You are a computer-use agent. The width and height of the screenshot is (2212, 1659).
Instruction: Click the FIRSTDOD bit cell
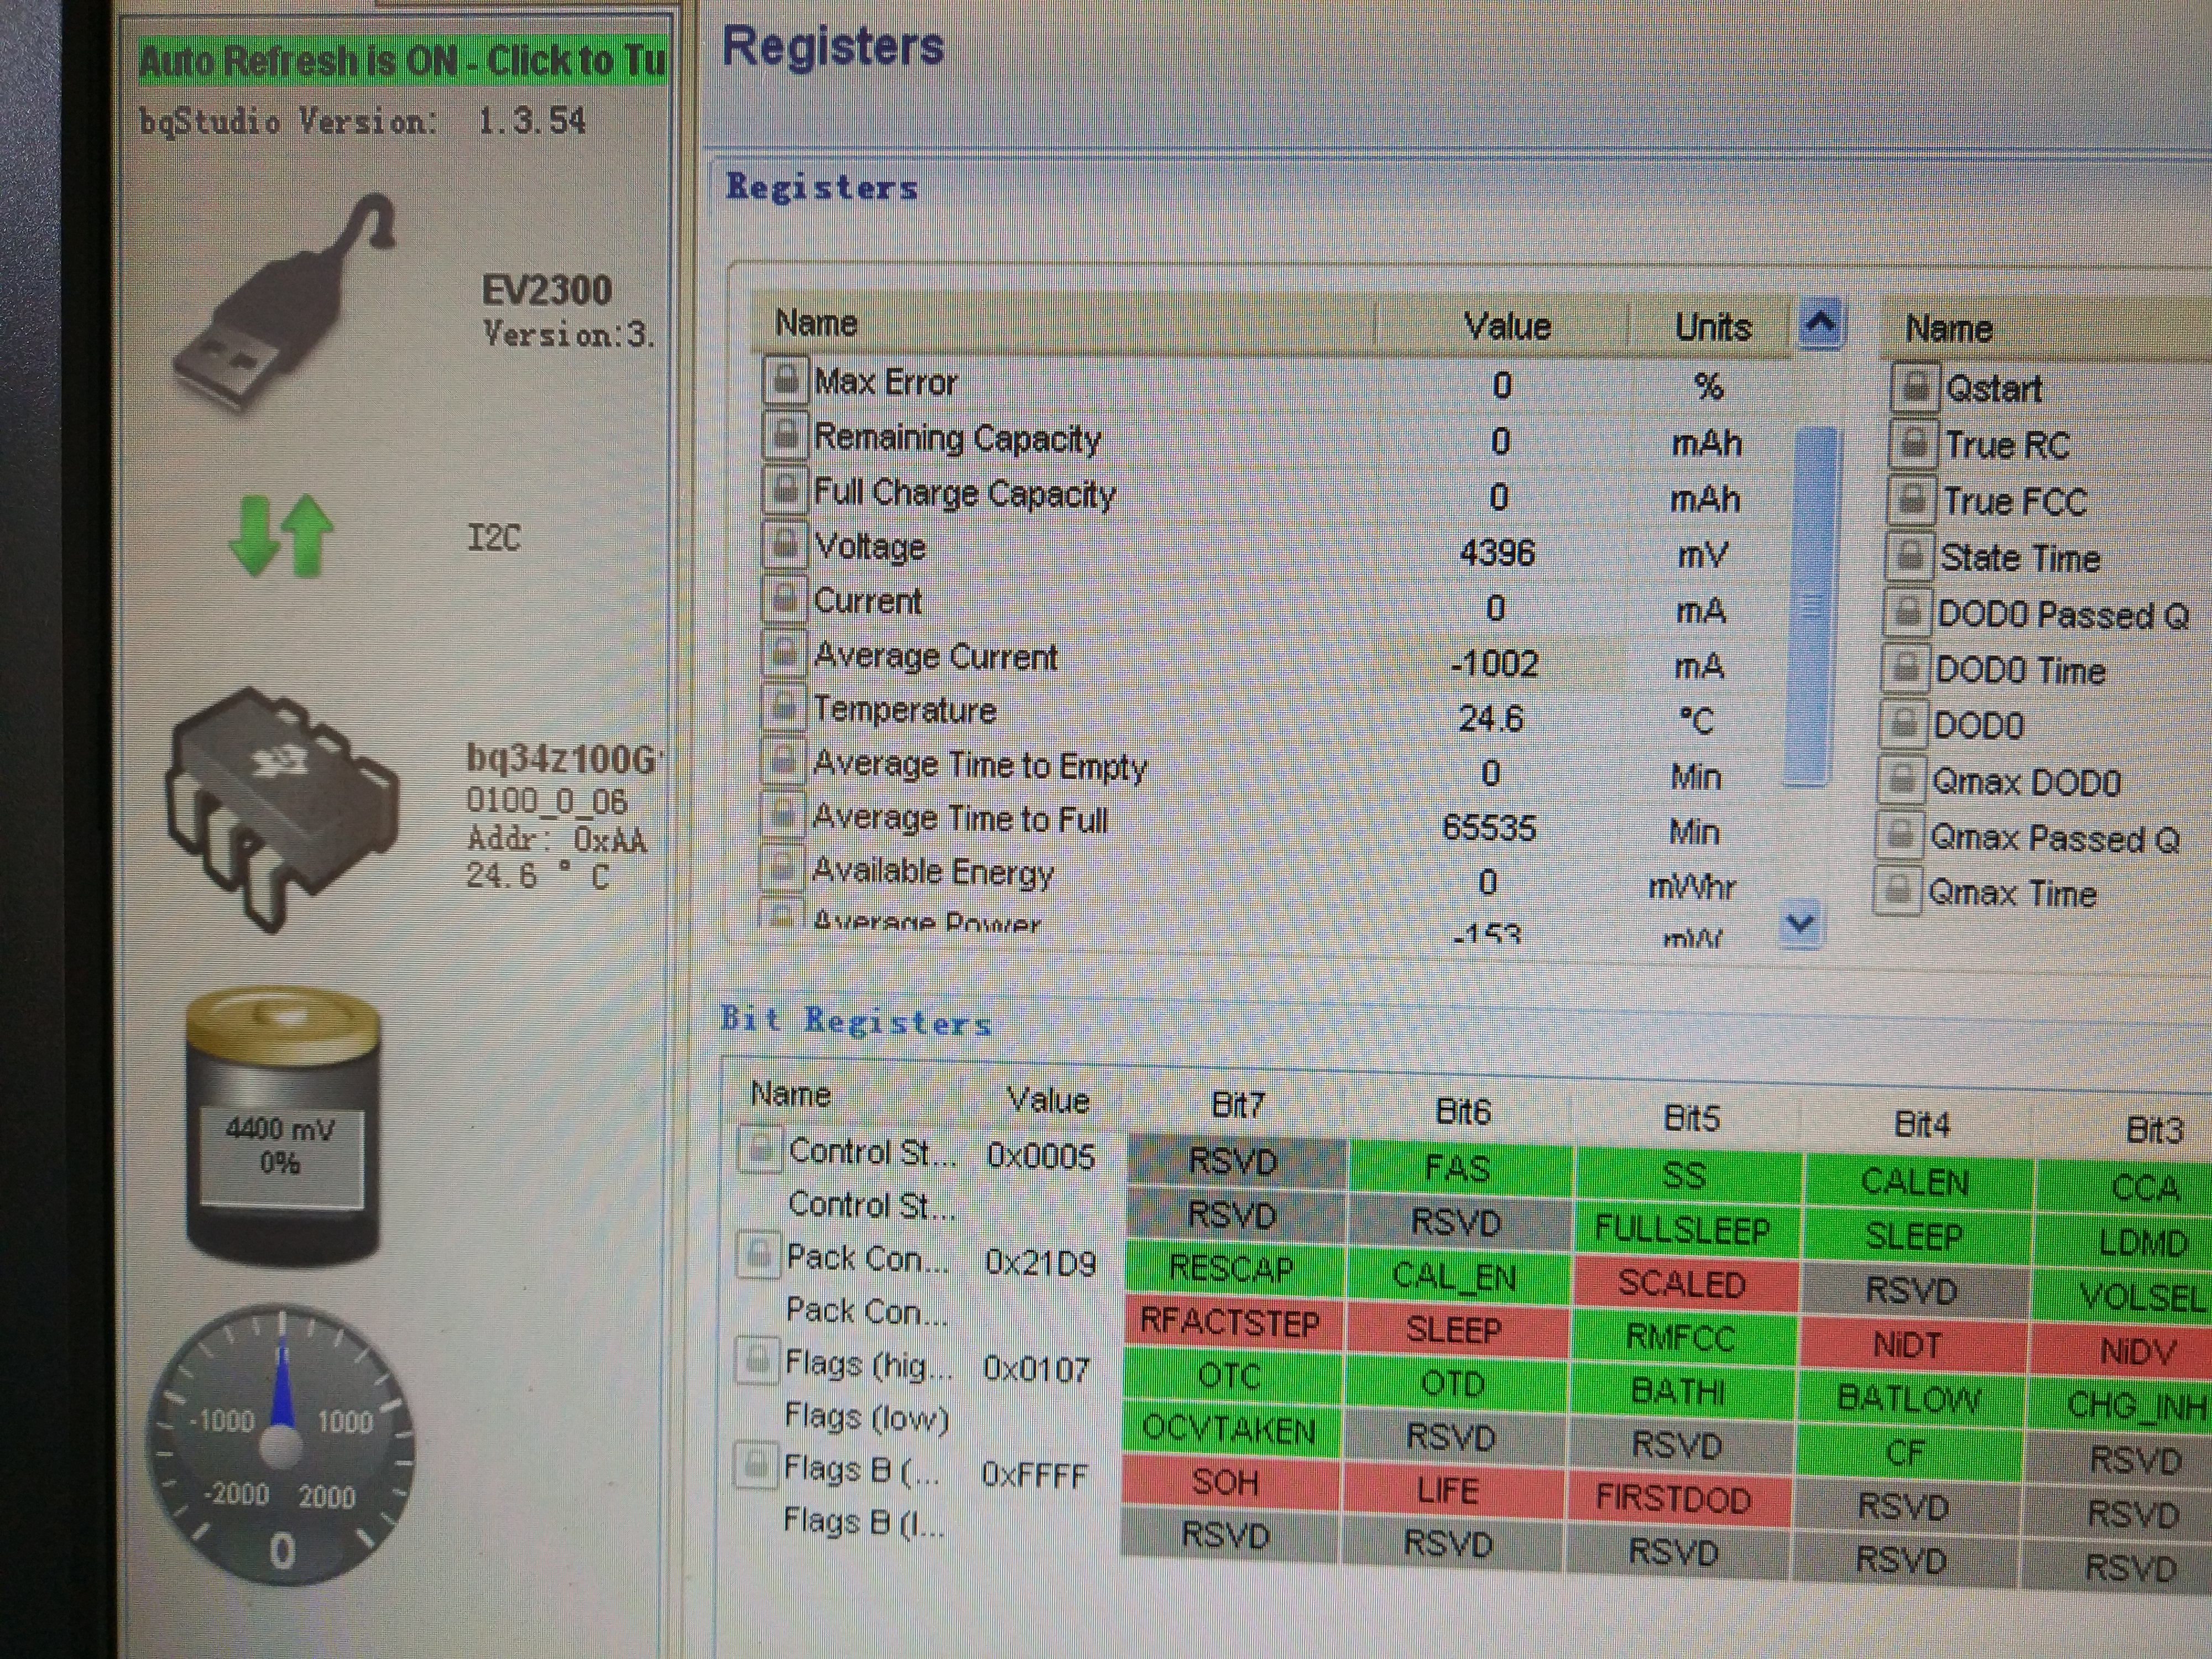1673,1498
